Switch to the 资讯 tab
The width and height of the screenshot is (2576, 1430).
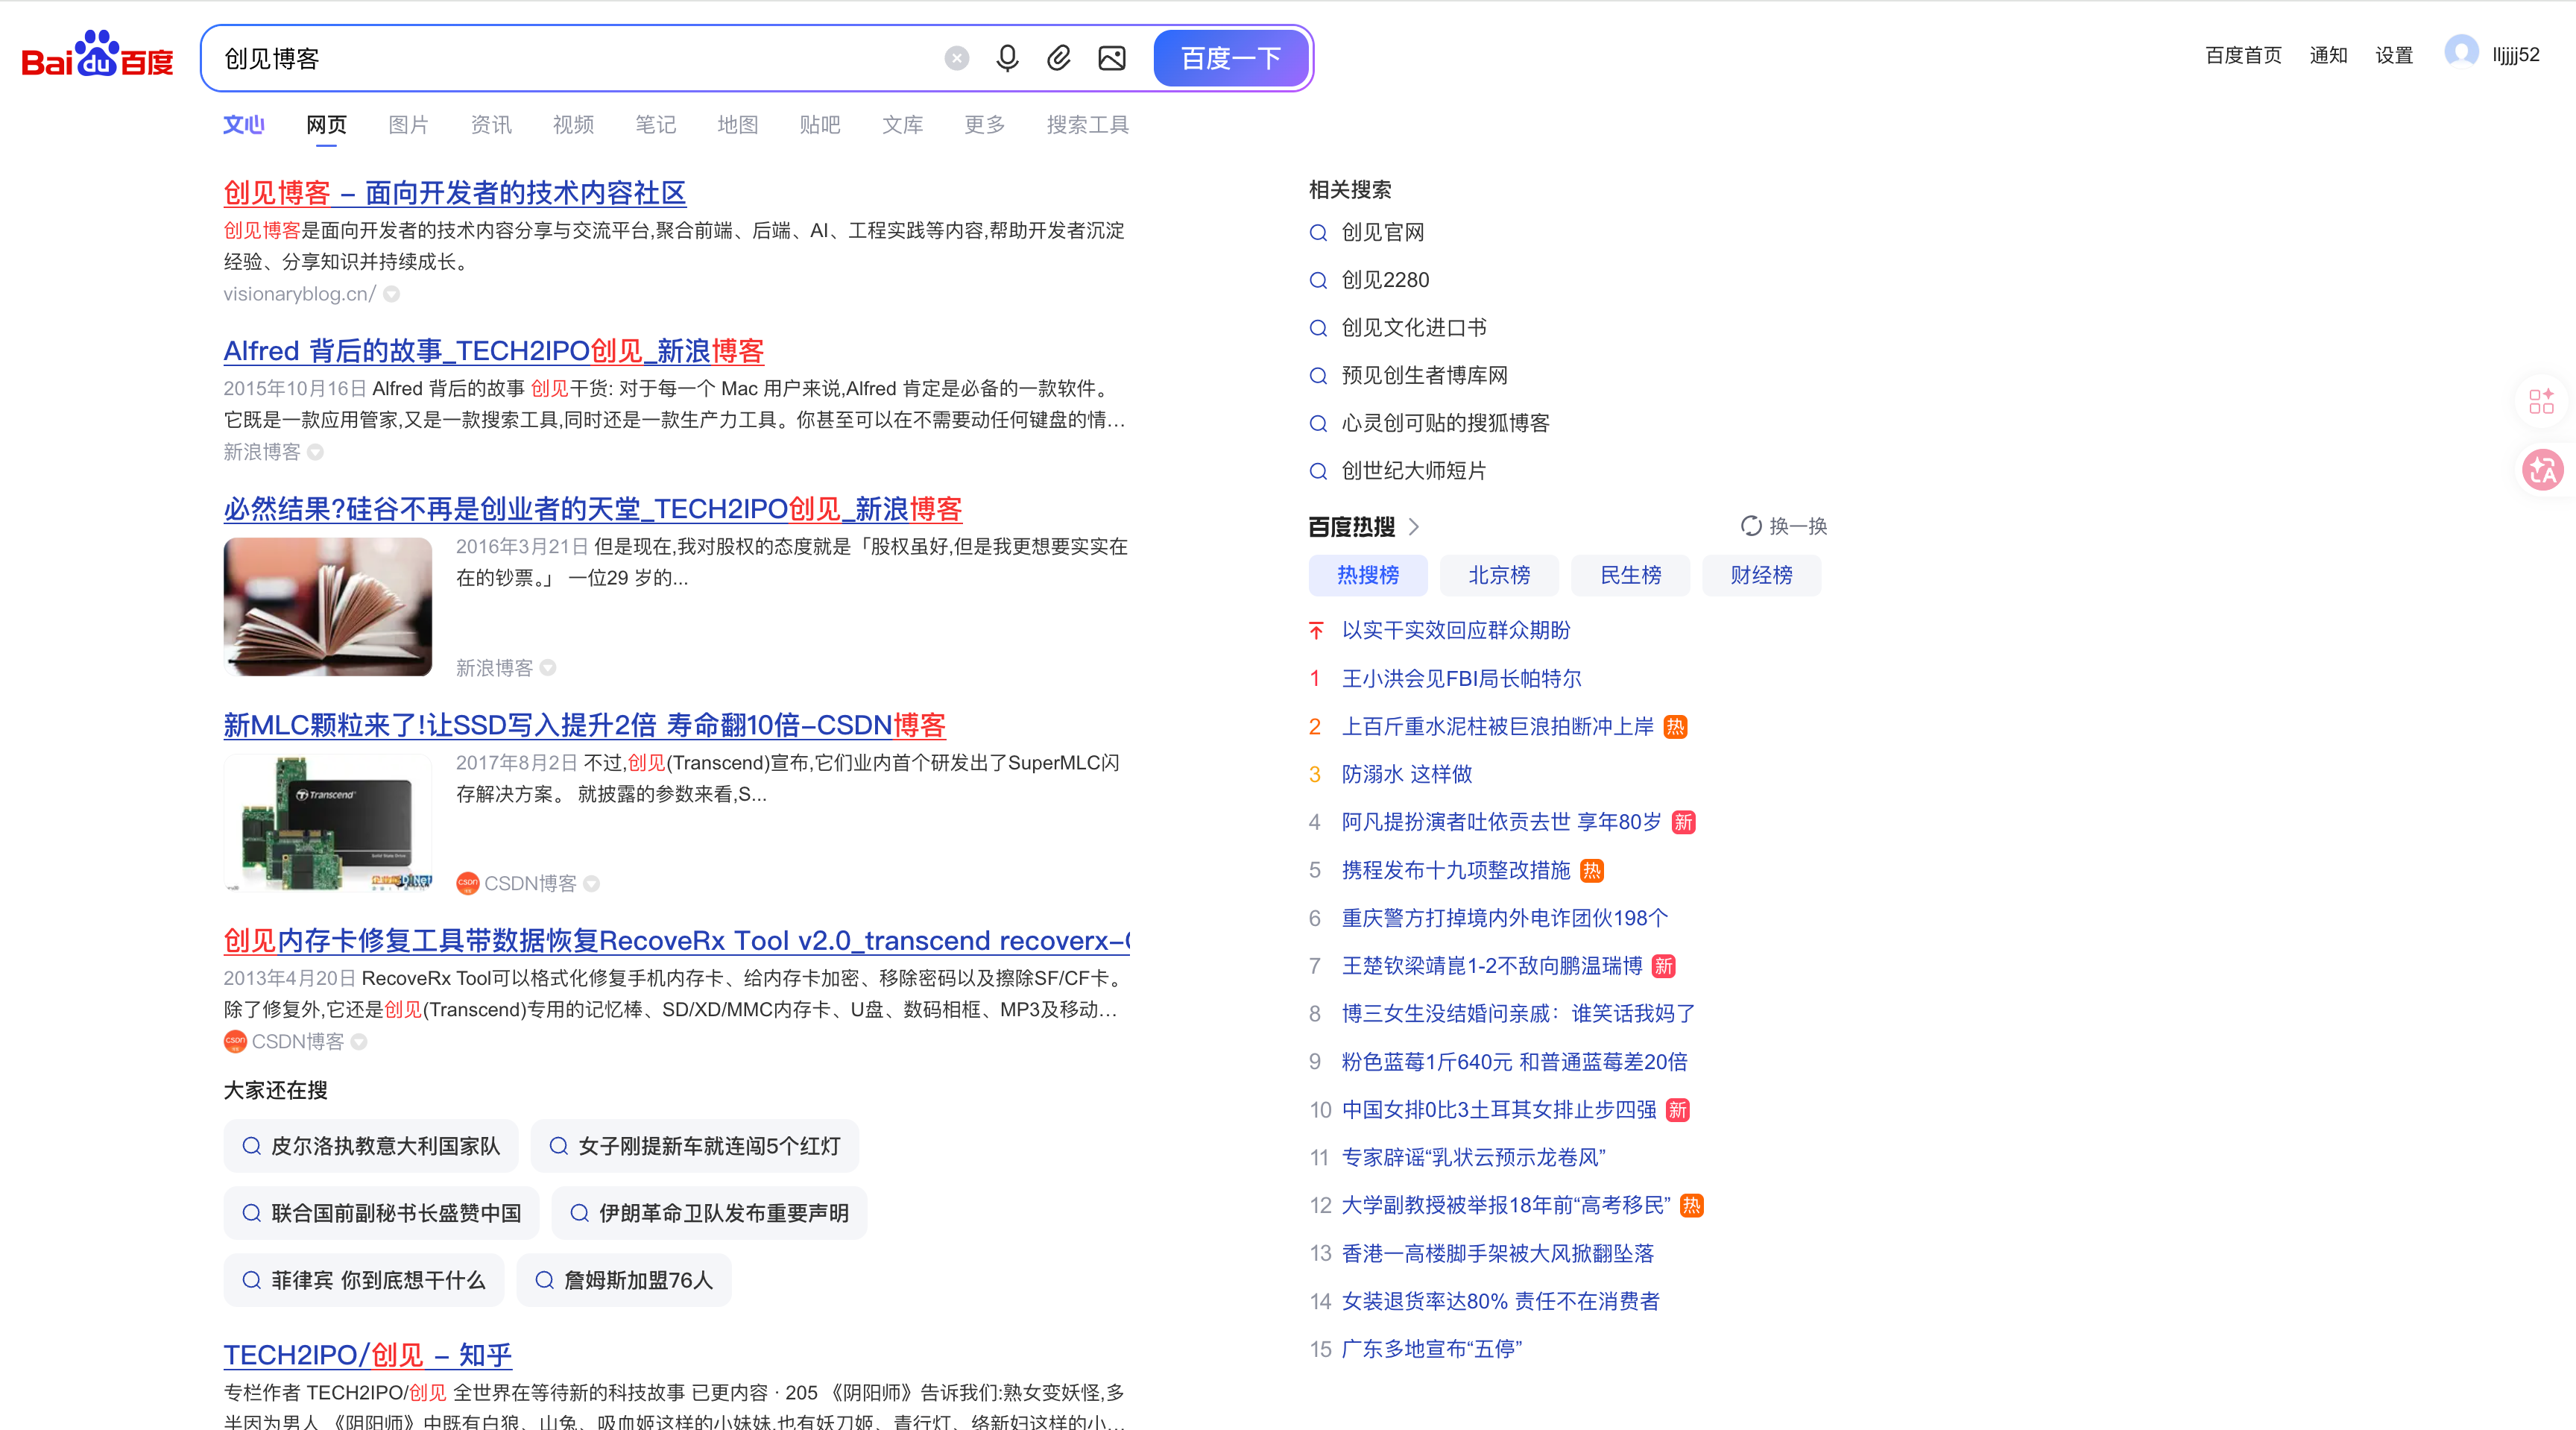[491, 125]
